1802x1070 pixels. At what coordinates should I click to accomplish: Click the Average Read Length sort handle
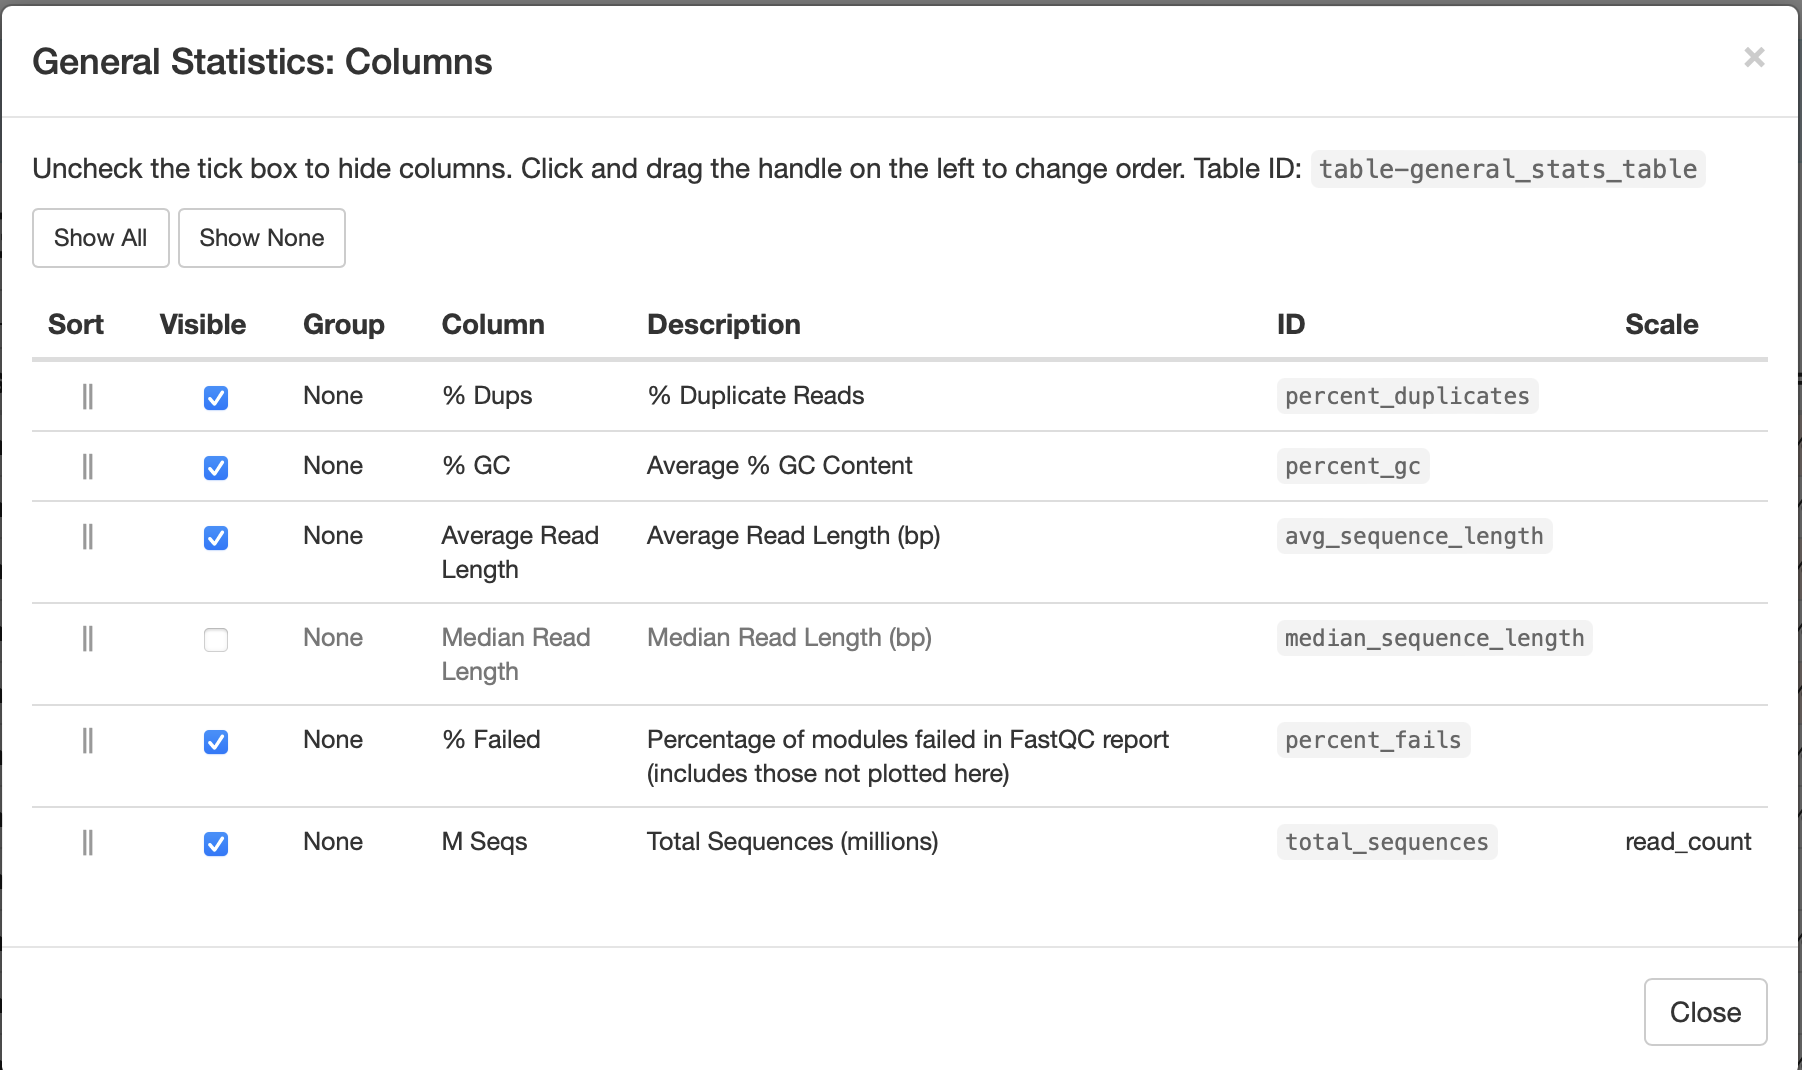pos(87,537)
